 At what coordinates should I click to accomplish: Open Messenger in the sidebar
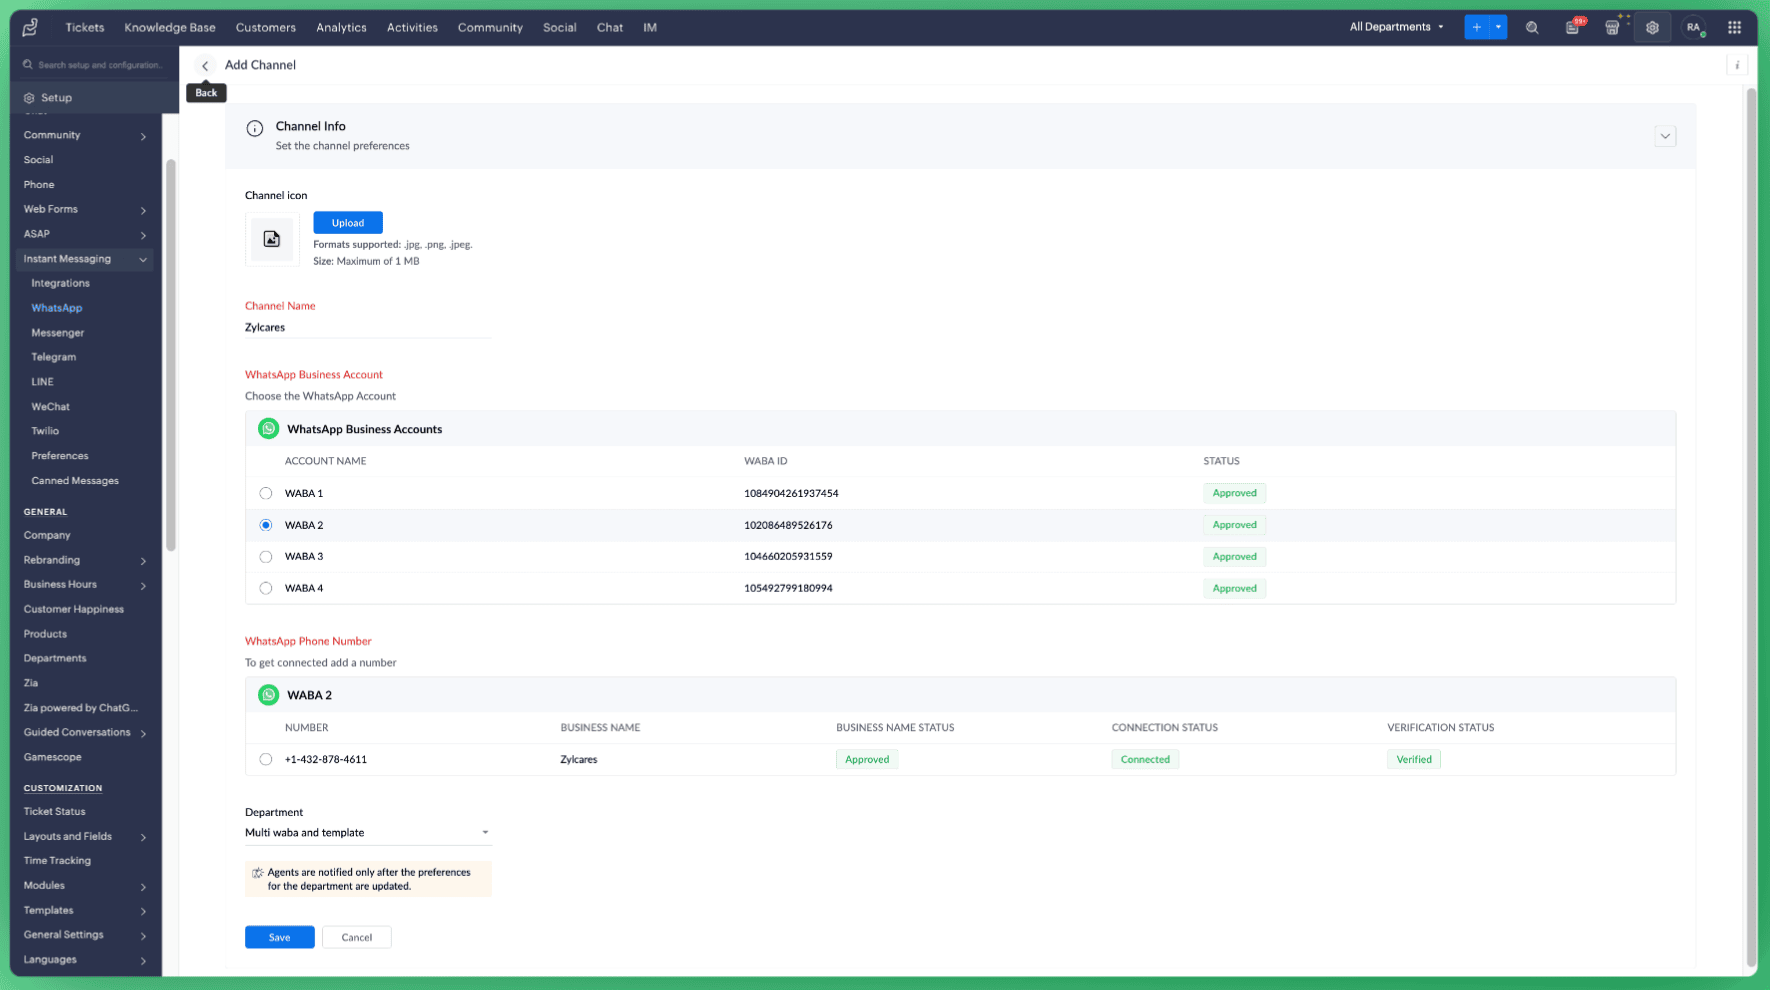tap(58, 333)
